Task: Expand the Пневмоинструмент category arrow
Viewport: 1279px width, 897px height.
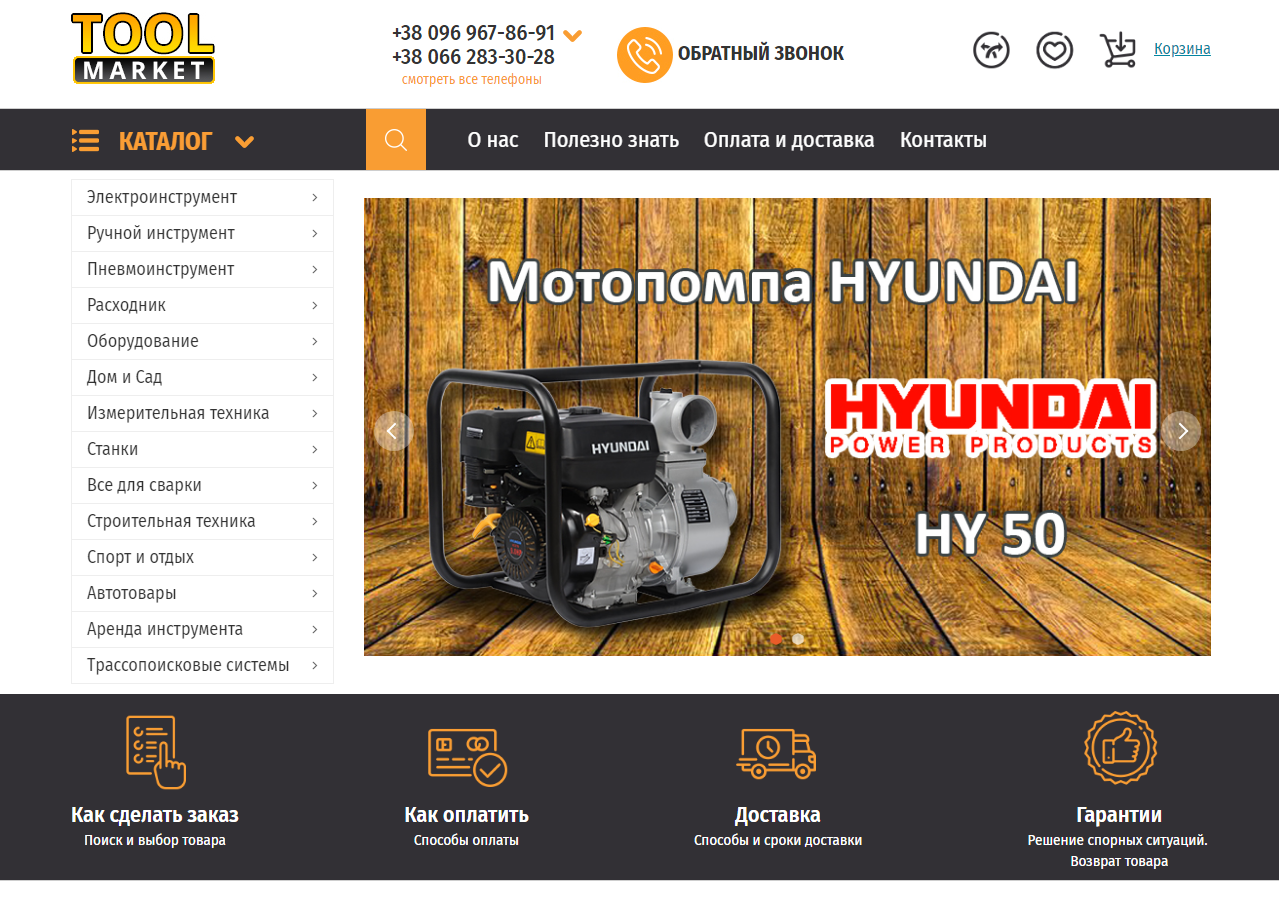Action: pyautogui.click(x=314, y=269)
